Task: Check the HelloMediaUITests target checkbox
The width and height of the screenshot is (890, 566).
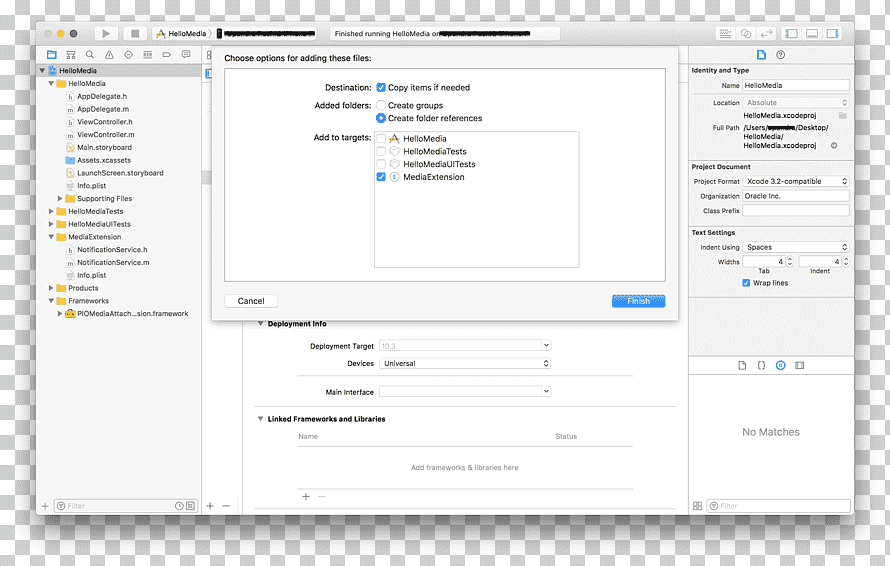Action: pyautogui.click(x=381, y=164)
